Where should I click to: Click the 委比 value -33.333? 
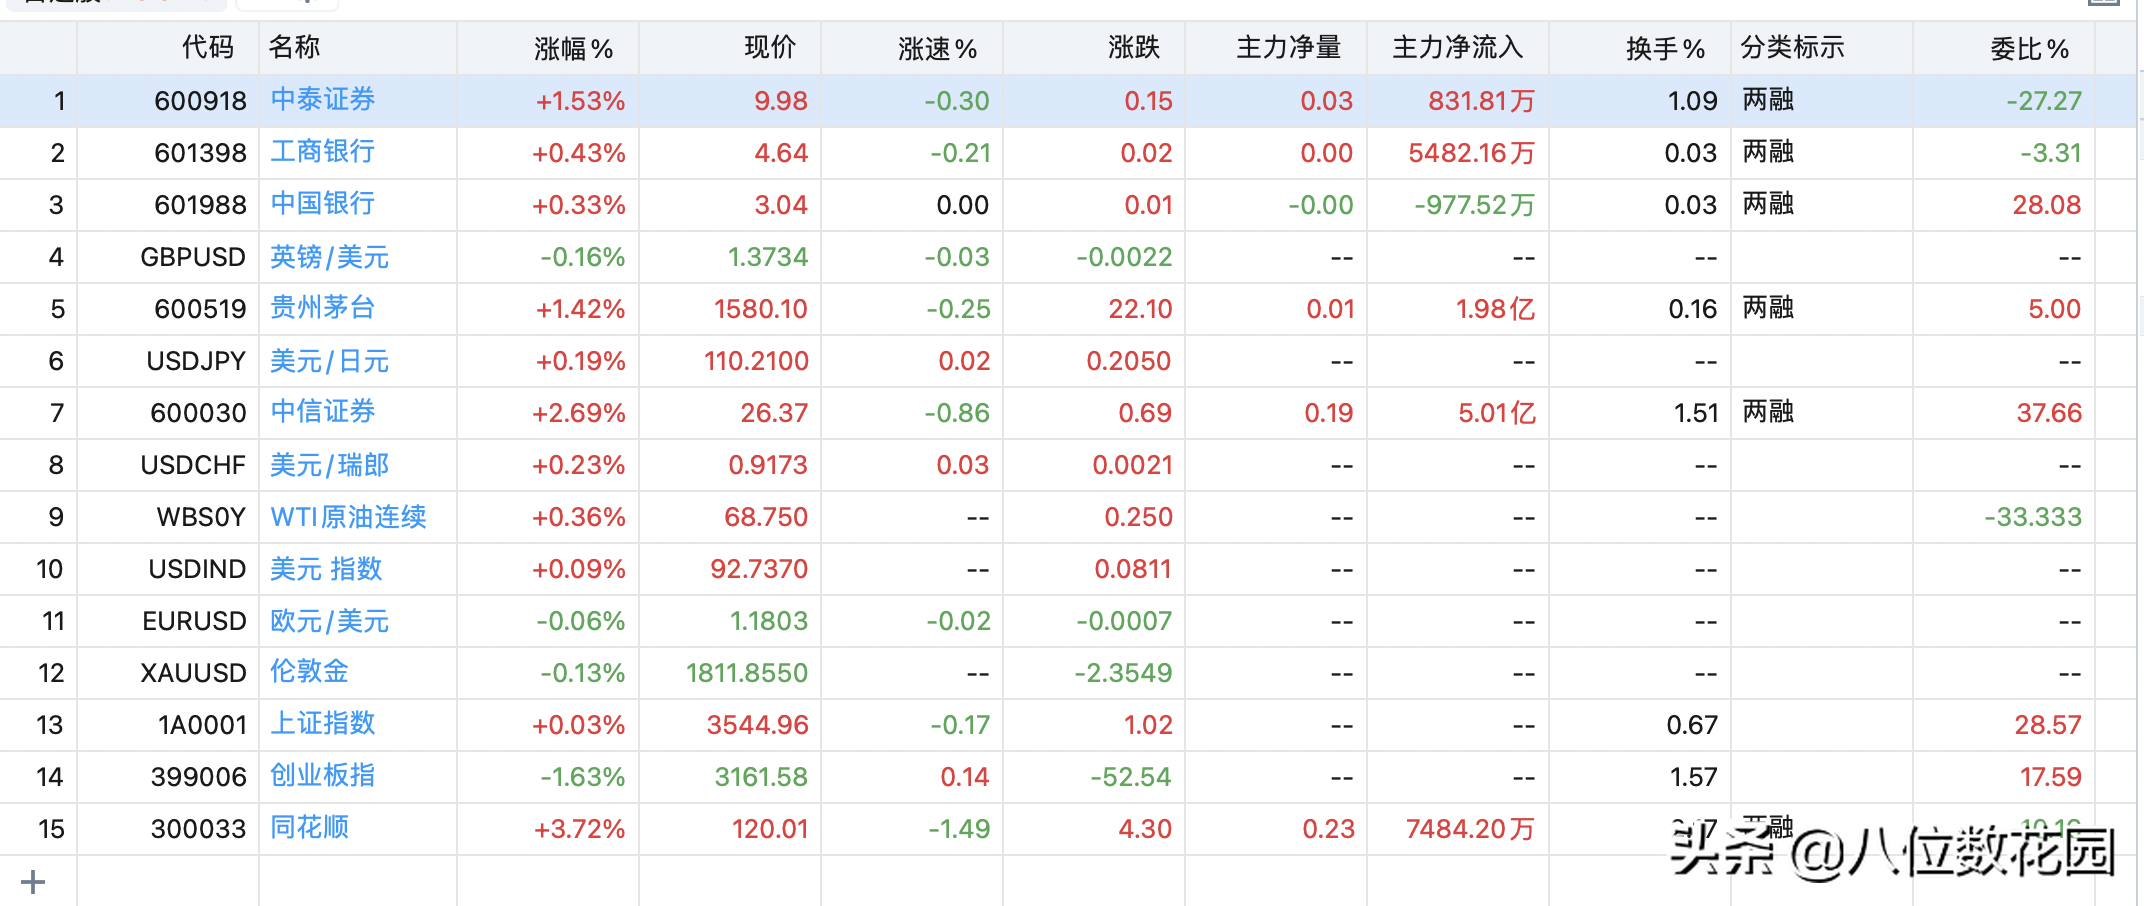pyautogui.click(x=2033, y=517)
